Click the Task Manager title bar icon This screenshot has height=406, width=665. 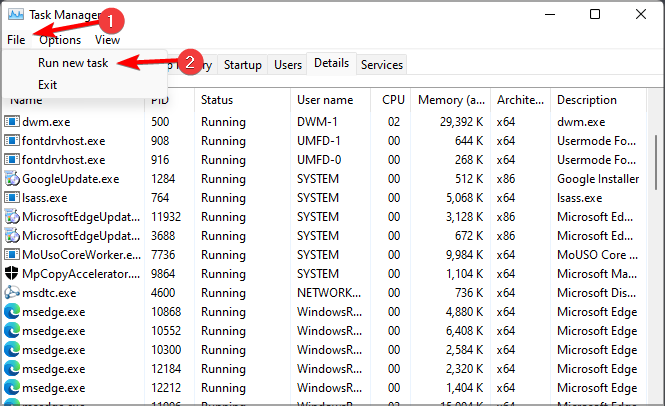pyautogui.click(x=15, y=15)
